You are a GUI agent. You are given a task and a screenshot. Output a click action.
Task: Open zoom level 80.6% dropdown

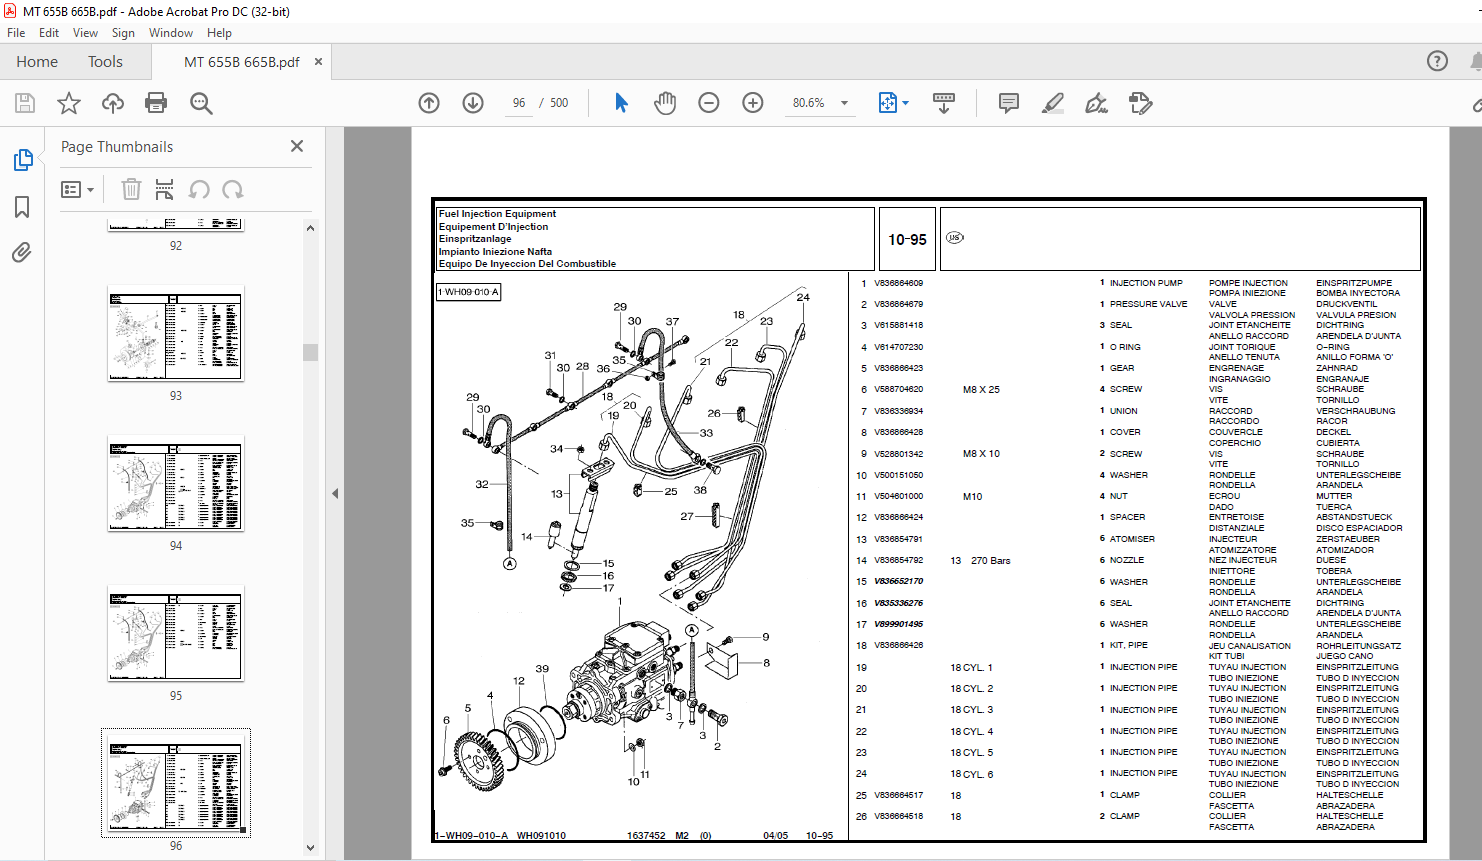click(844, 103)
